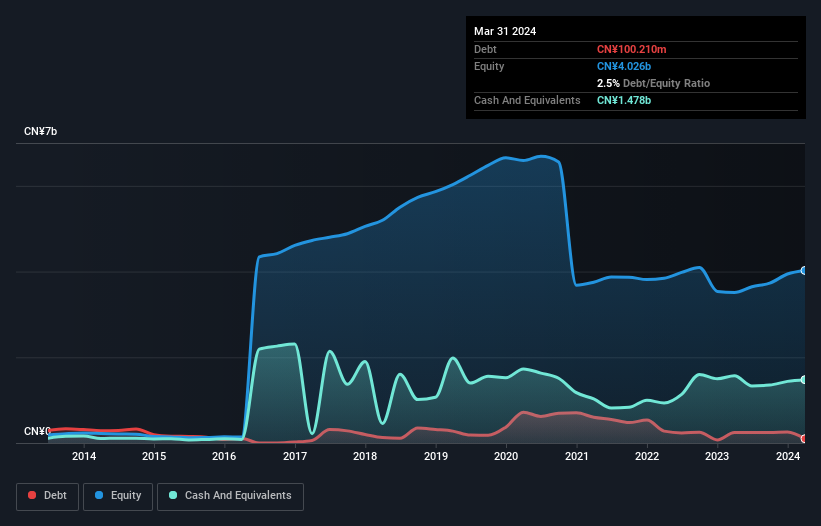Screen dimensions: 821x526
Task: Click the 2024 x-axis label
Action: (x=788, y=456)
